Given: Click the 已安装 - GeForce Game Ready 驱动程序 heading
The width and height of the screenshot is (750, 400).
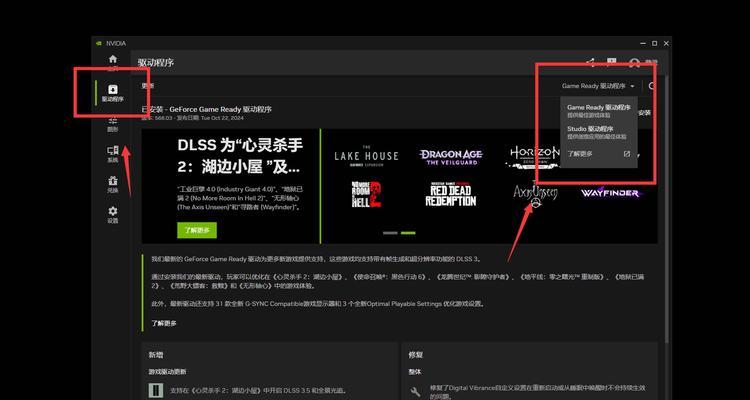Looking at the screenshot, I should (x=207, y=110).
